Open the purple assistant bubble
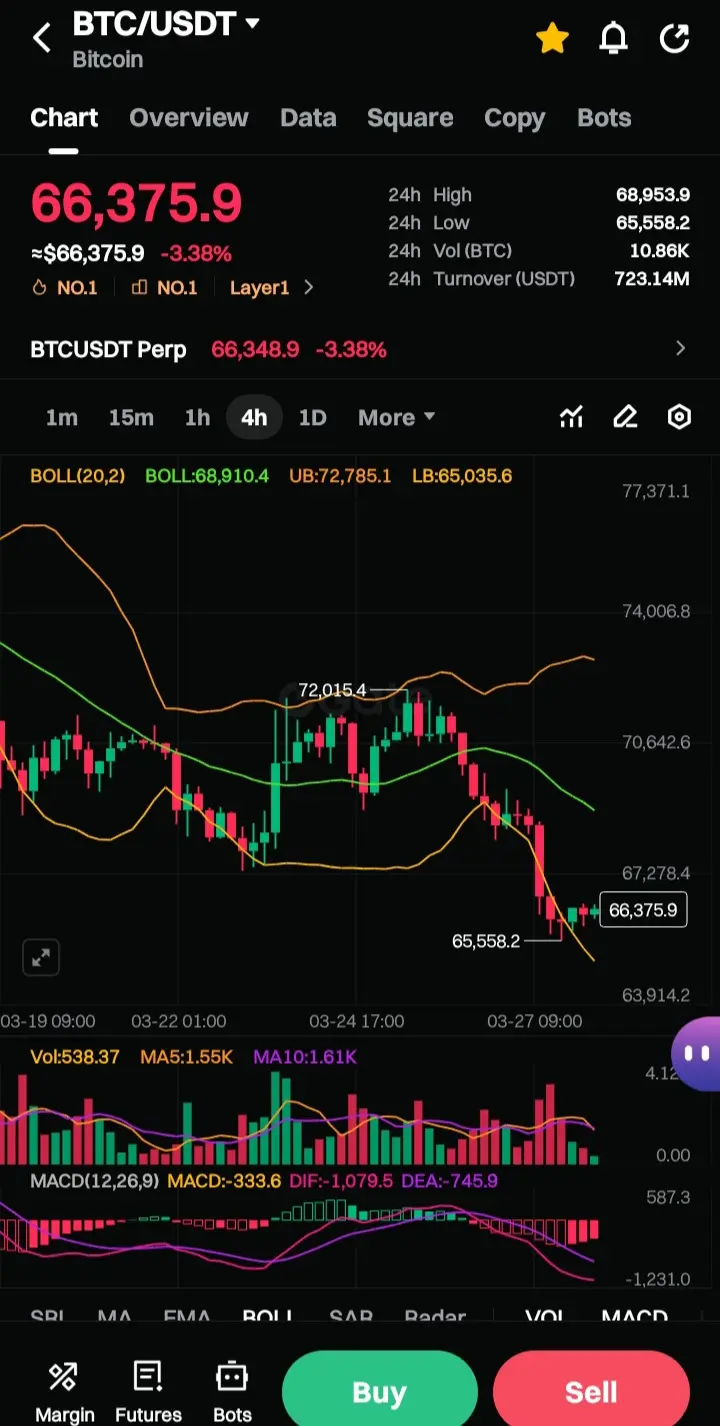720x1426 pixels. (x=697, y=1053)
